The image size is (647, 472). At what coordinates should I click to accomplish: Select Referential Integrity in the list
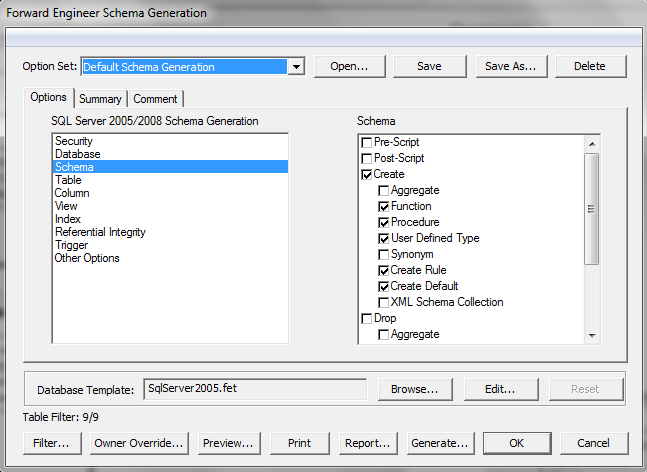tap(170, 232)
